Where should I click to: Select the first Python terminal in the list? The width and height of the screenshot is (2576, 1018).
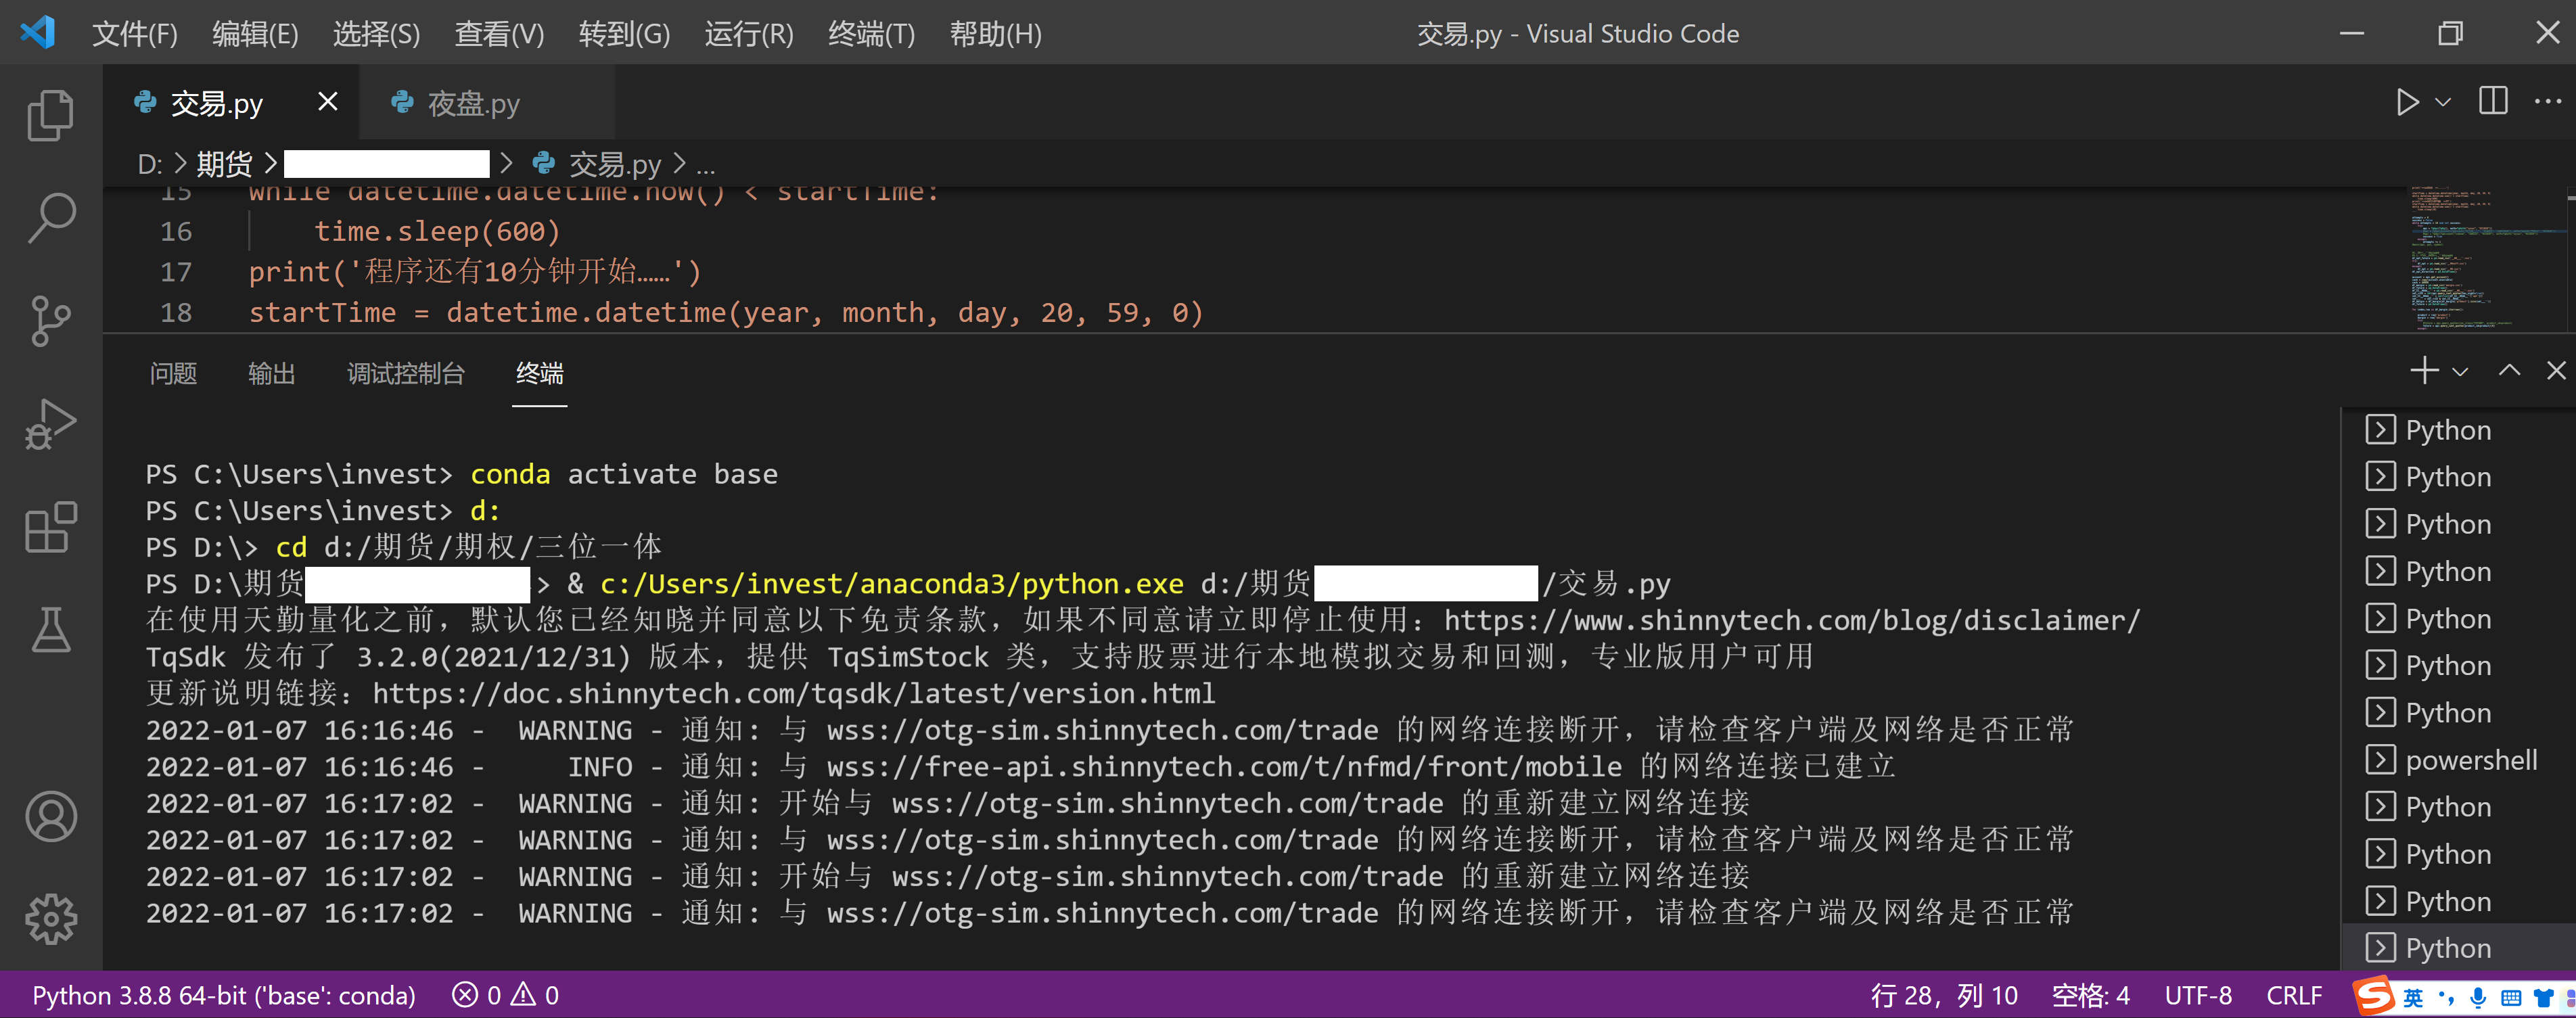tap(2459, 430)
